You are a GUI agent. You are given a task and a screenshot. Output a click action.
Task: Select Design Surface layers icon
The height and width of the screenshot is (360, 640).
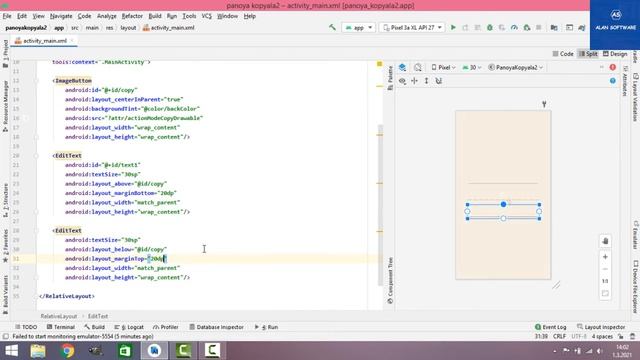tap(402, 67)
